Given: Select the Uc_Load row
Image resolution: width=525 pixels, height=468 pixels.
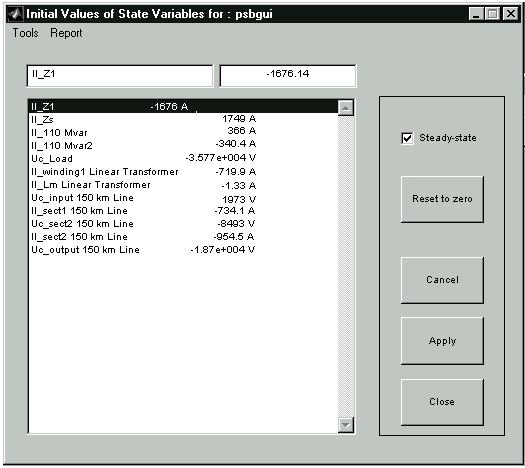Looking at the screenshot, I should tap(183, 158).
